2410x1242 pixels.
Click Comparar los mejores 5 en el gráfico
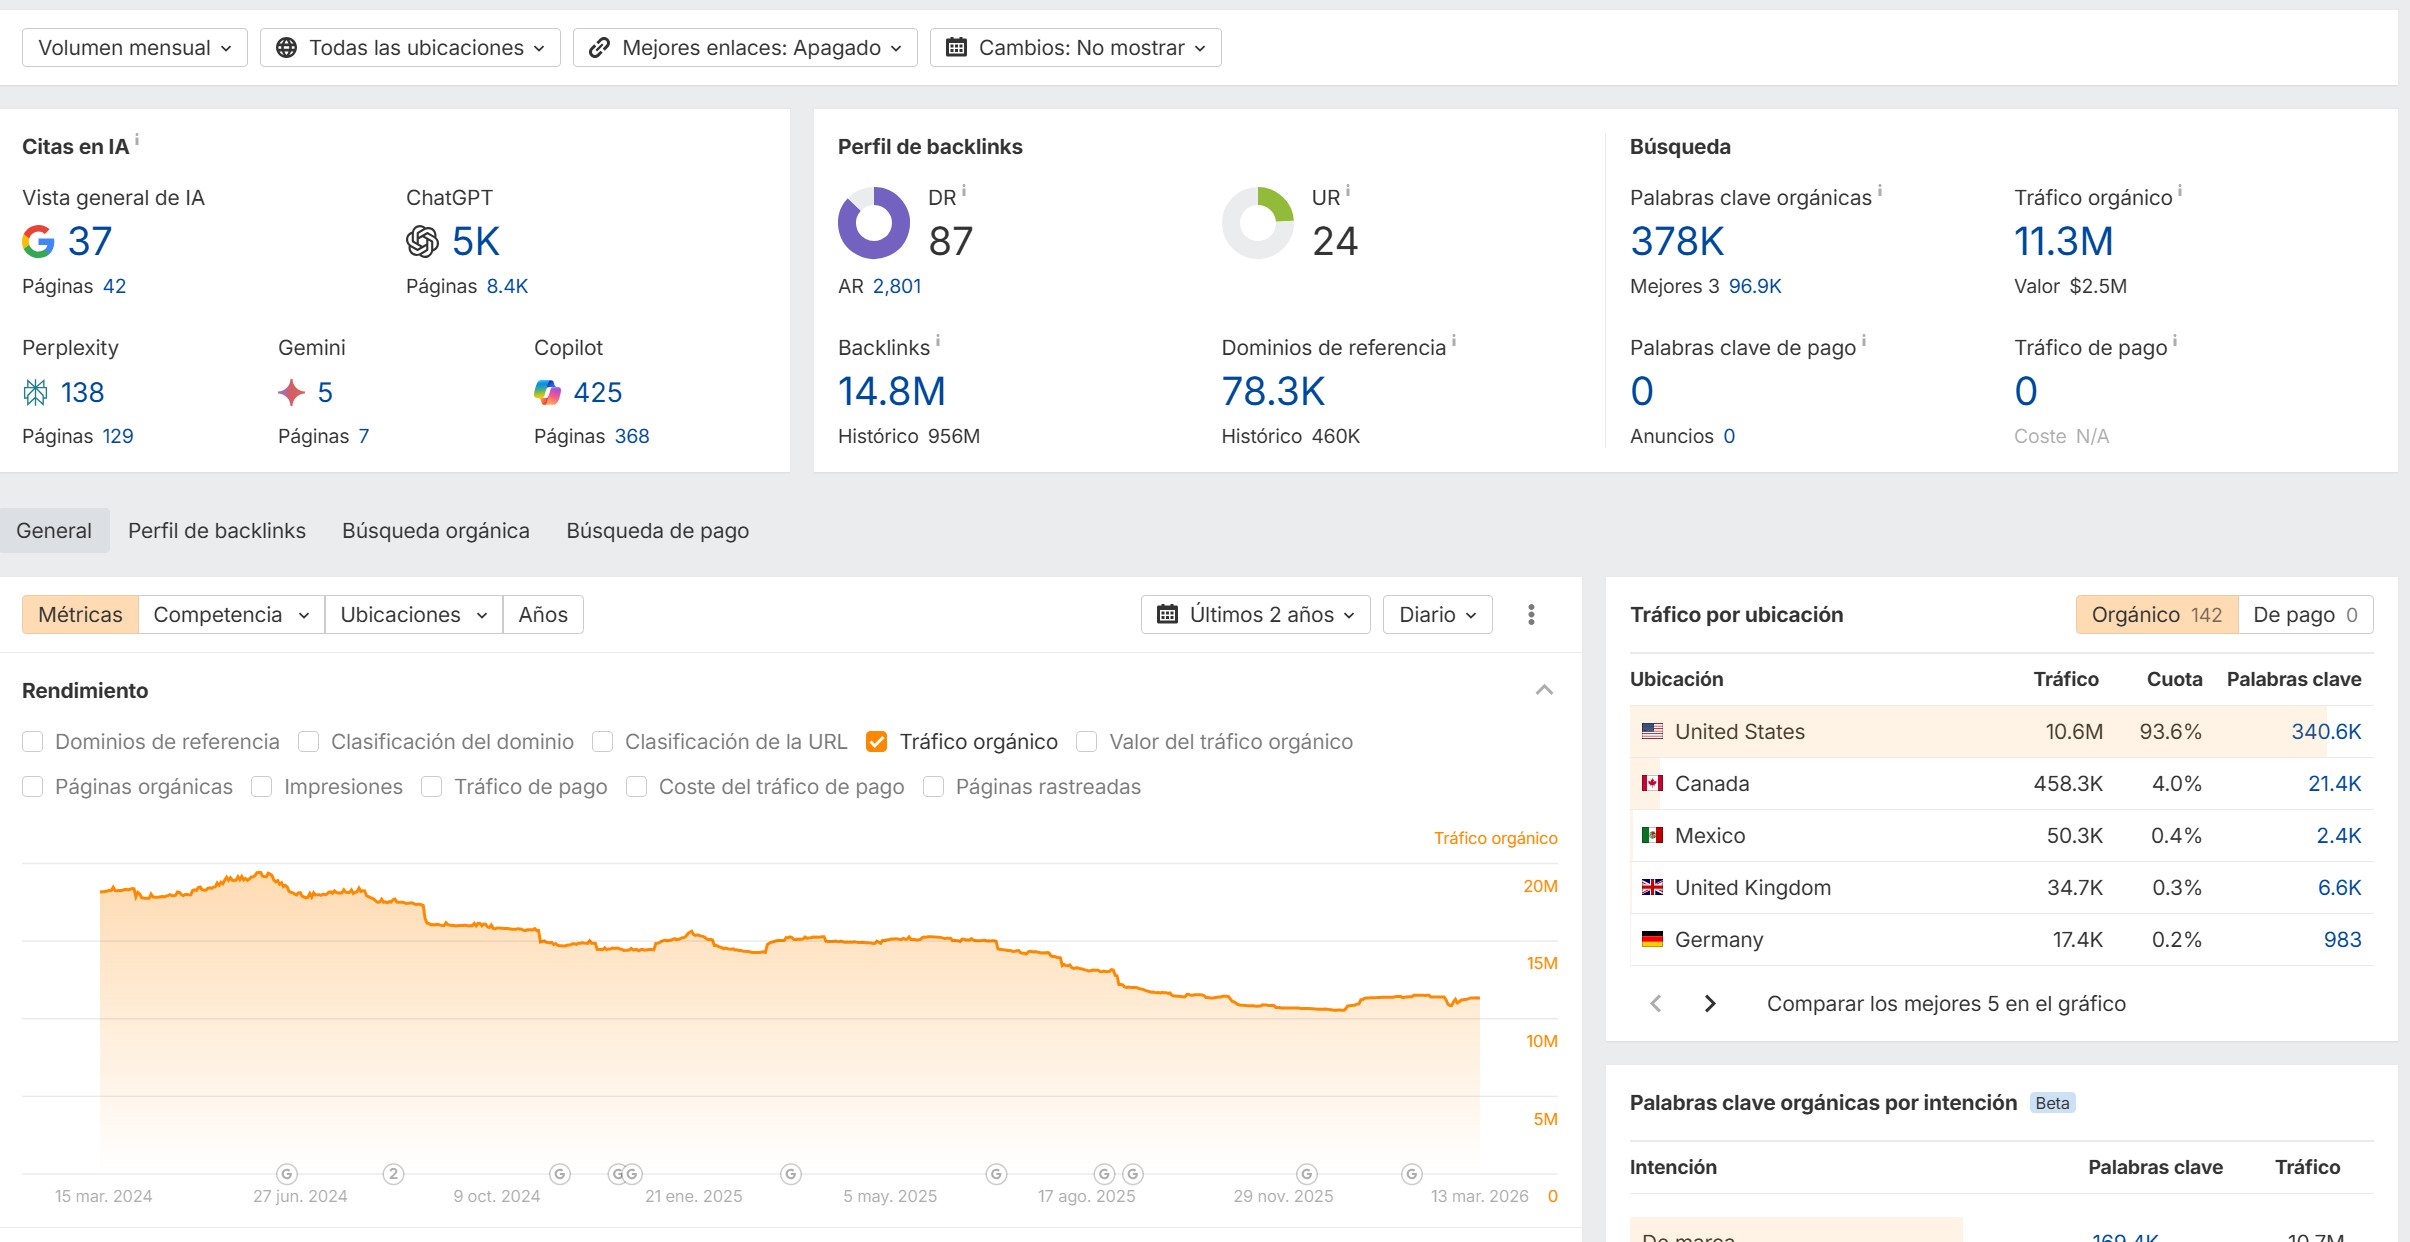(x=1945, y=1003)
